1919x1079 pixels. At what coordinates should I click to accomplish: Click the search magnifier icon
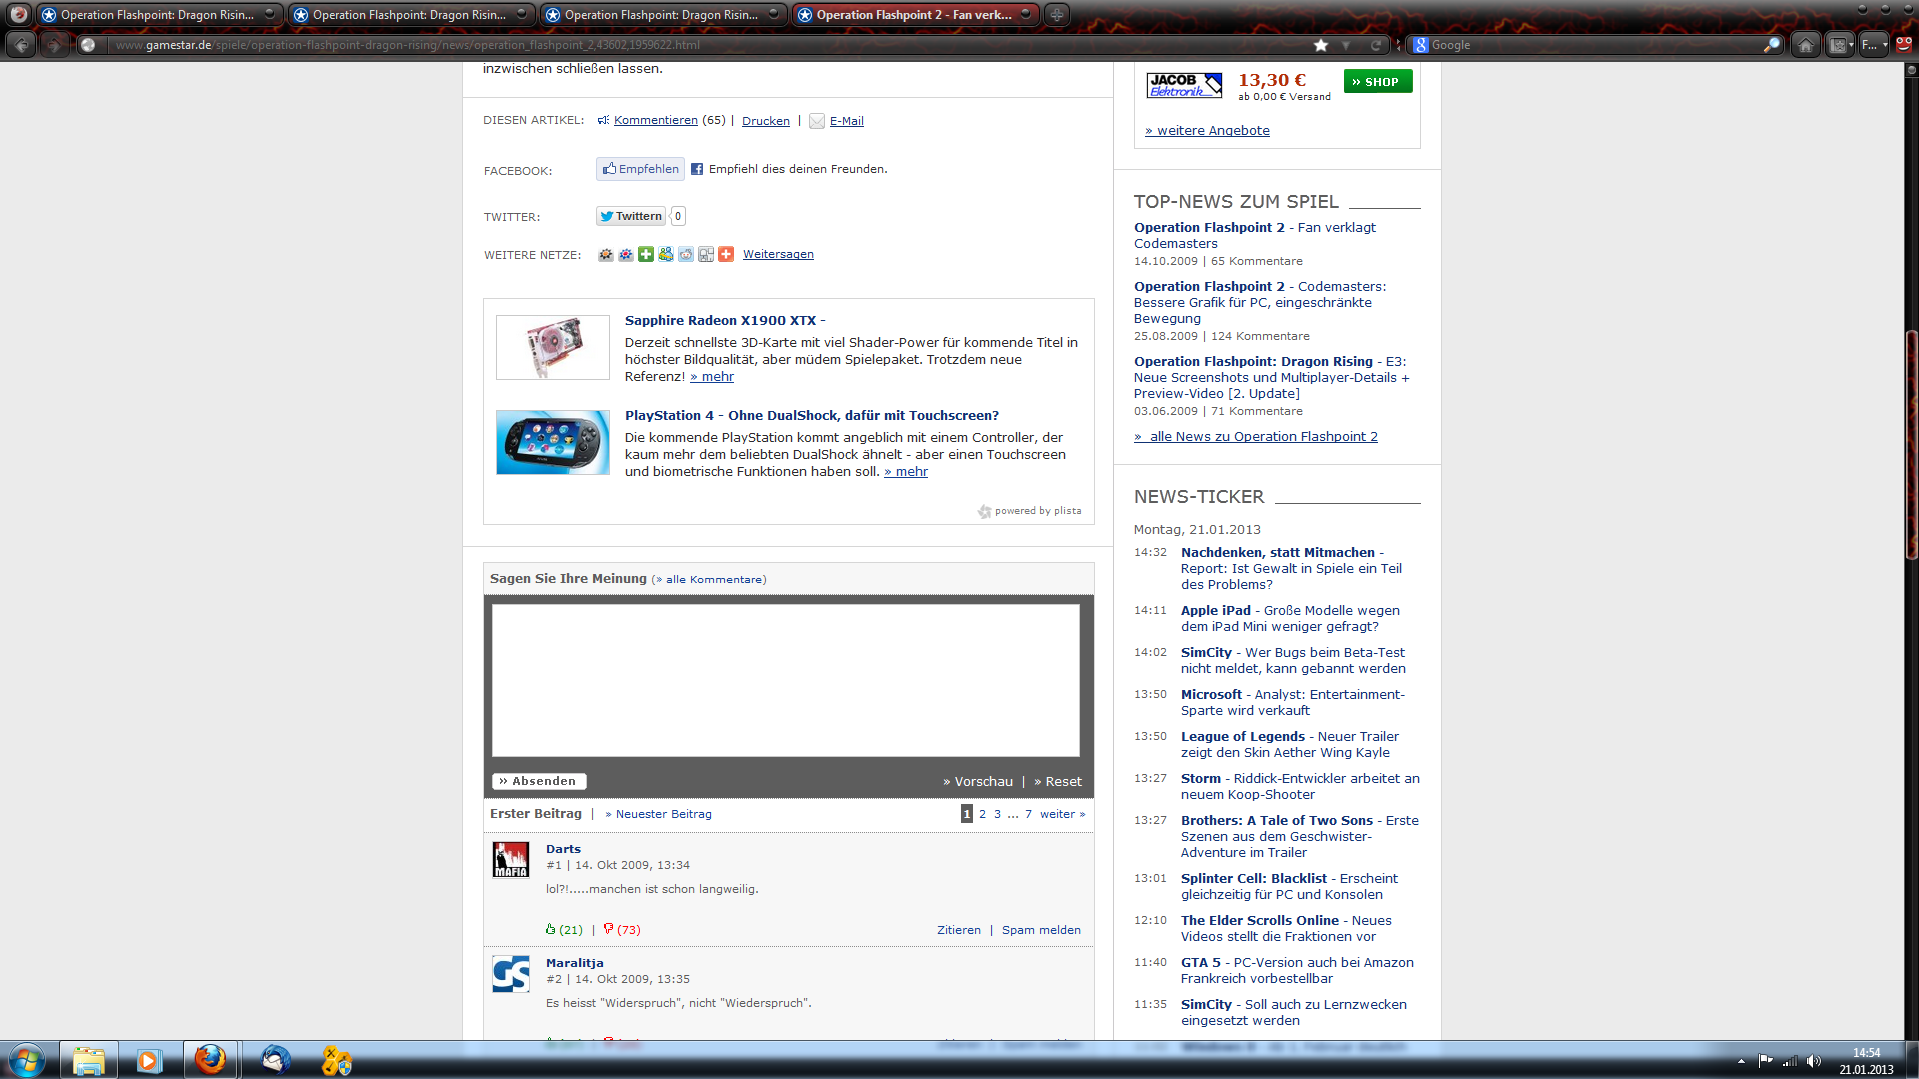(1772, 45)
